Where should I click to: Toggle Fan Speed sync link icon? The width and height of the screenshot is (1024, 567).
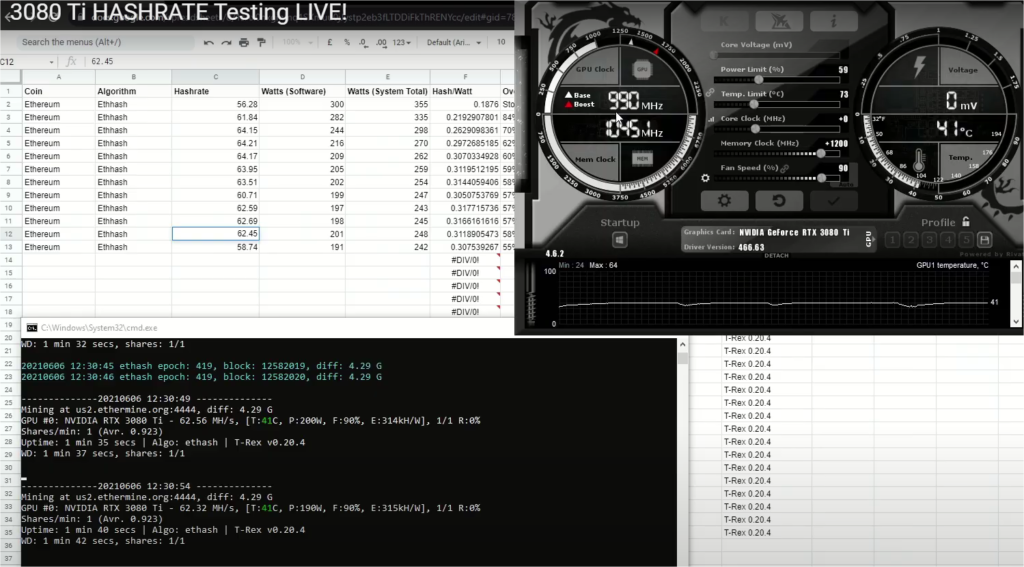[x=785, y=169]
